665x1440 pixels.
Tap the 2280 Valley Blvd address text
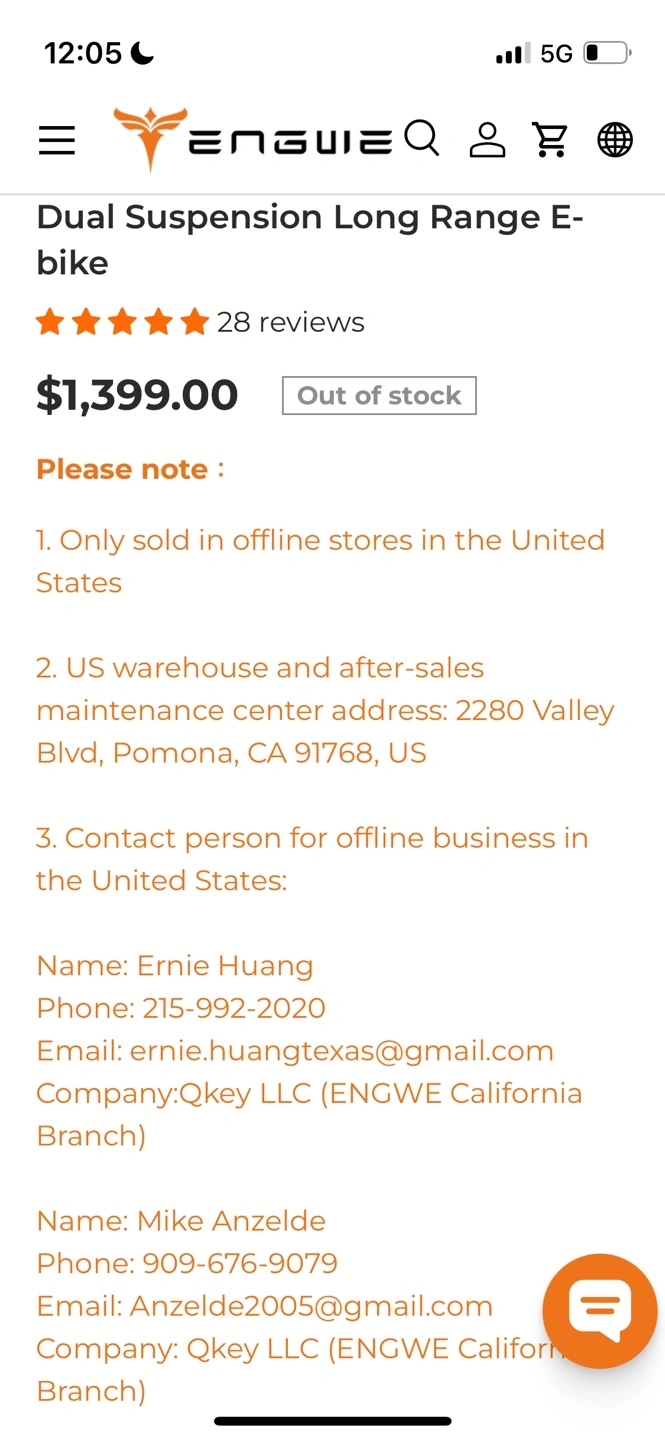tap(325, 731)
